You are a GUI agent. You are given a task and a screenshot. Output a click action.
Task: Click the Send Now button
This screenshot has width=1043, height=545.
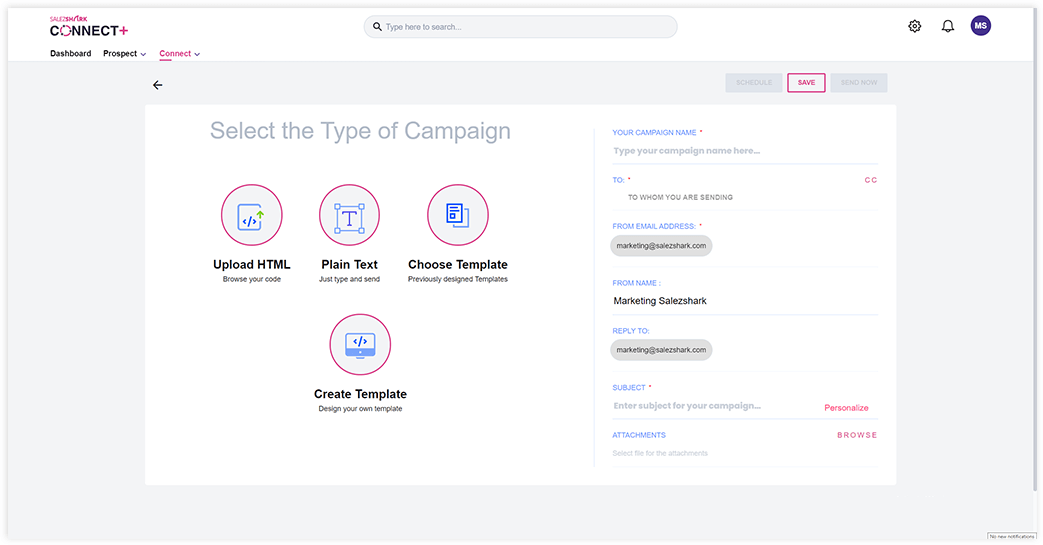coord(858,83)
